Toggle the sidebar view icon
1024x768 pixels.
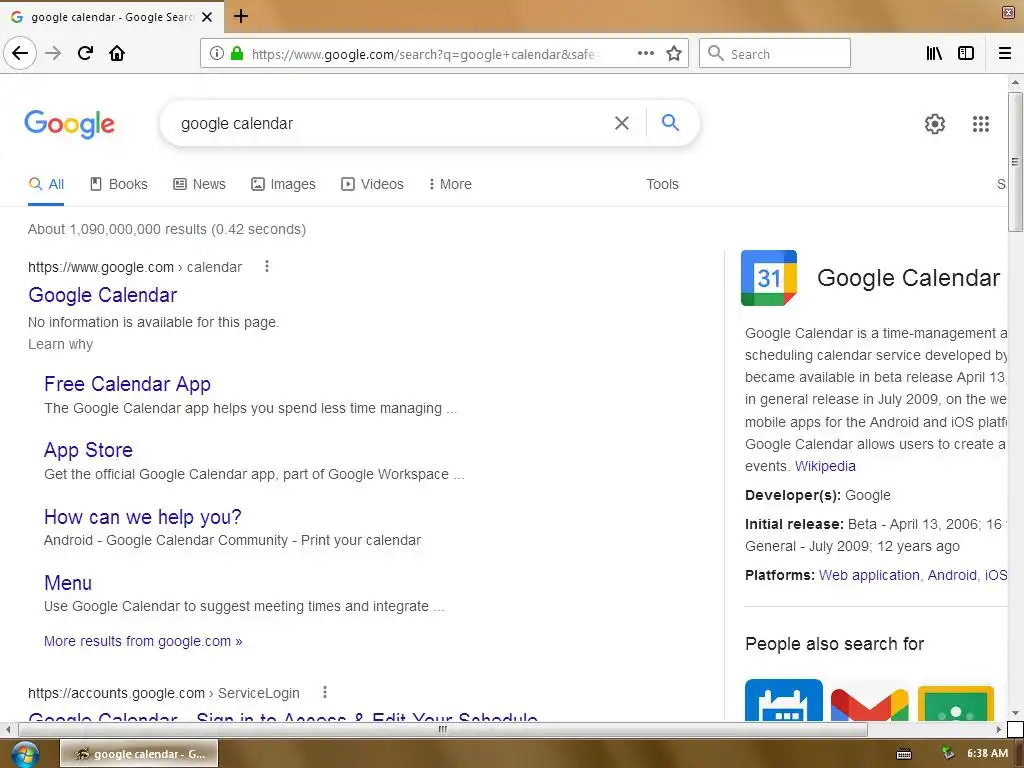pyautogui.click(x=966, y=54)
